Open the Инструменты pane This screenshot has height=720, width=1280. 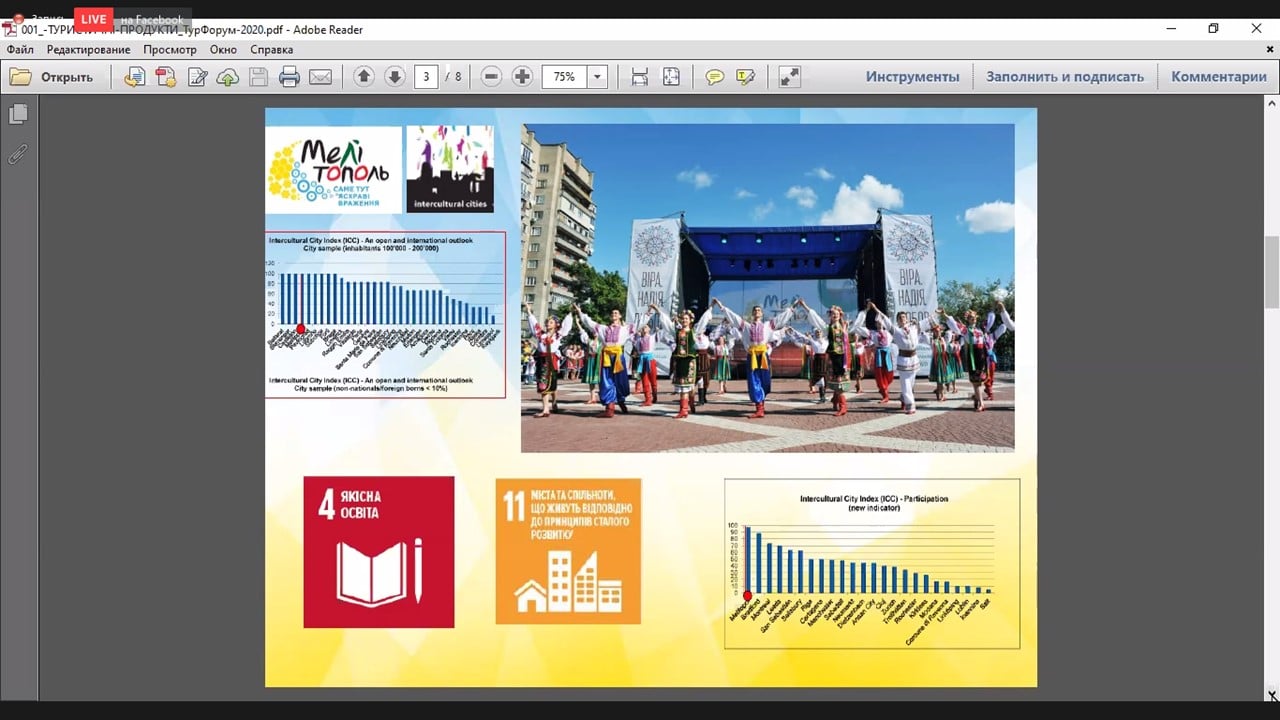click(x=912, y=77)
